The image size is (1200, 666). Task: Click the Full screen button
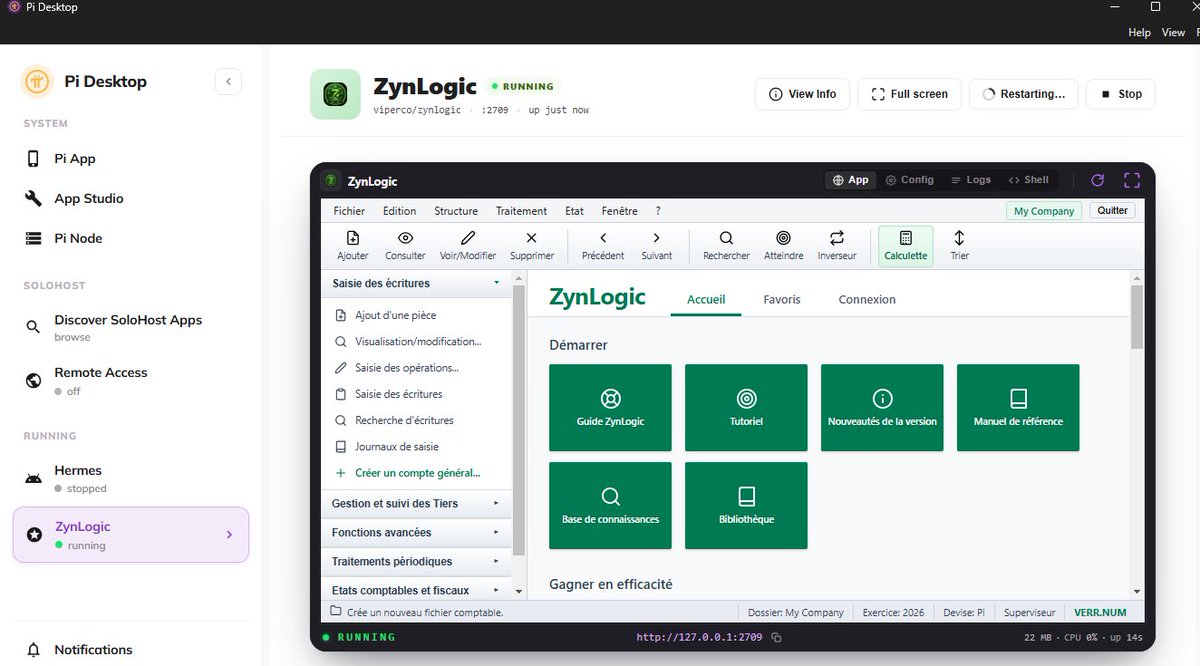(x=909, y=94)
